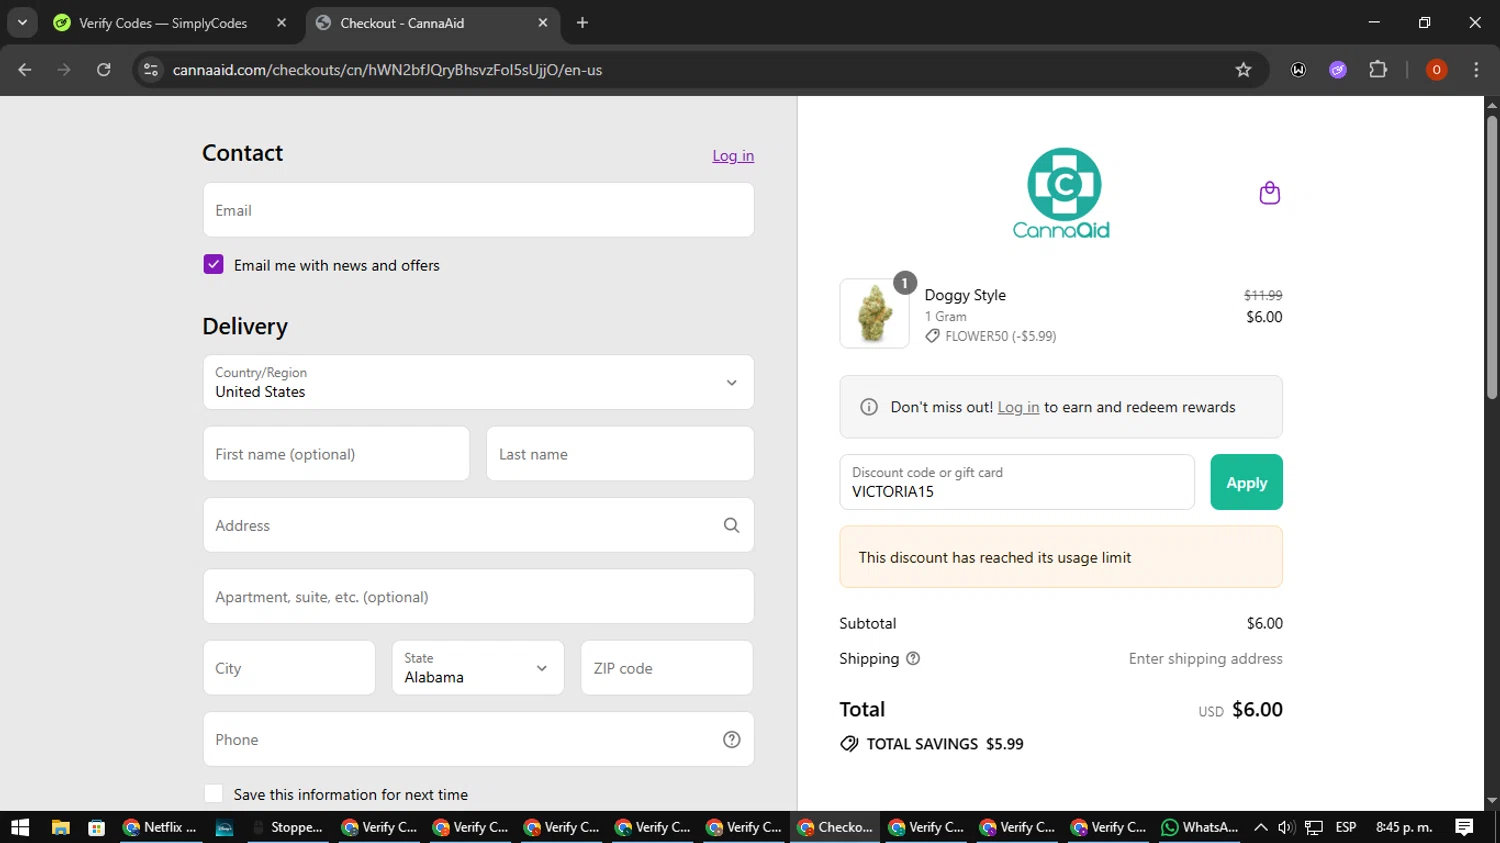Bookmark this page with the star icon
This screenshot has width=1500, height=843.
tap(1243, 69)
